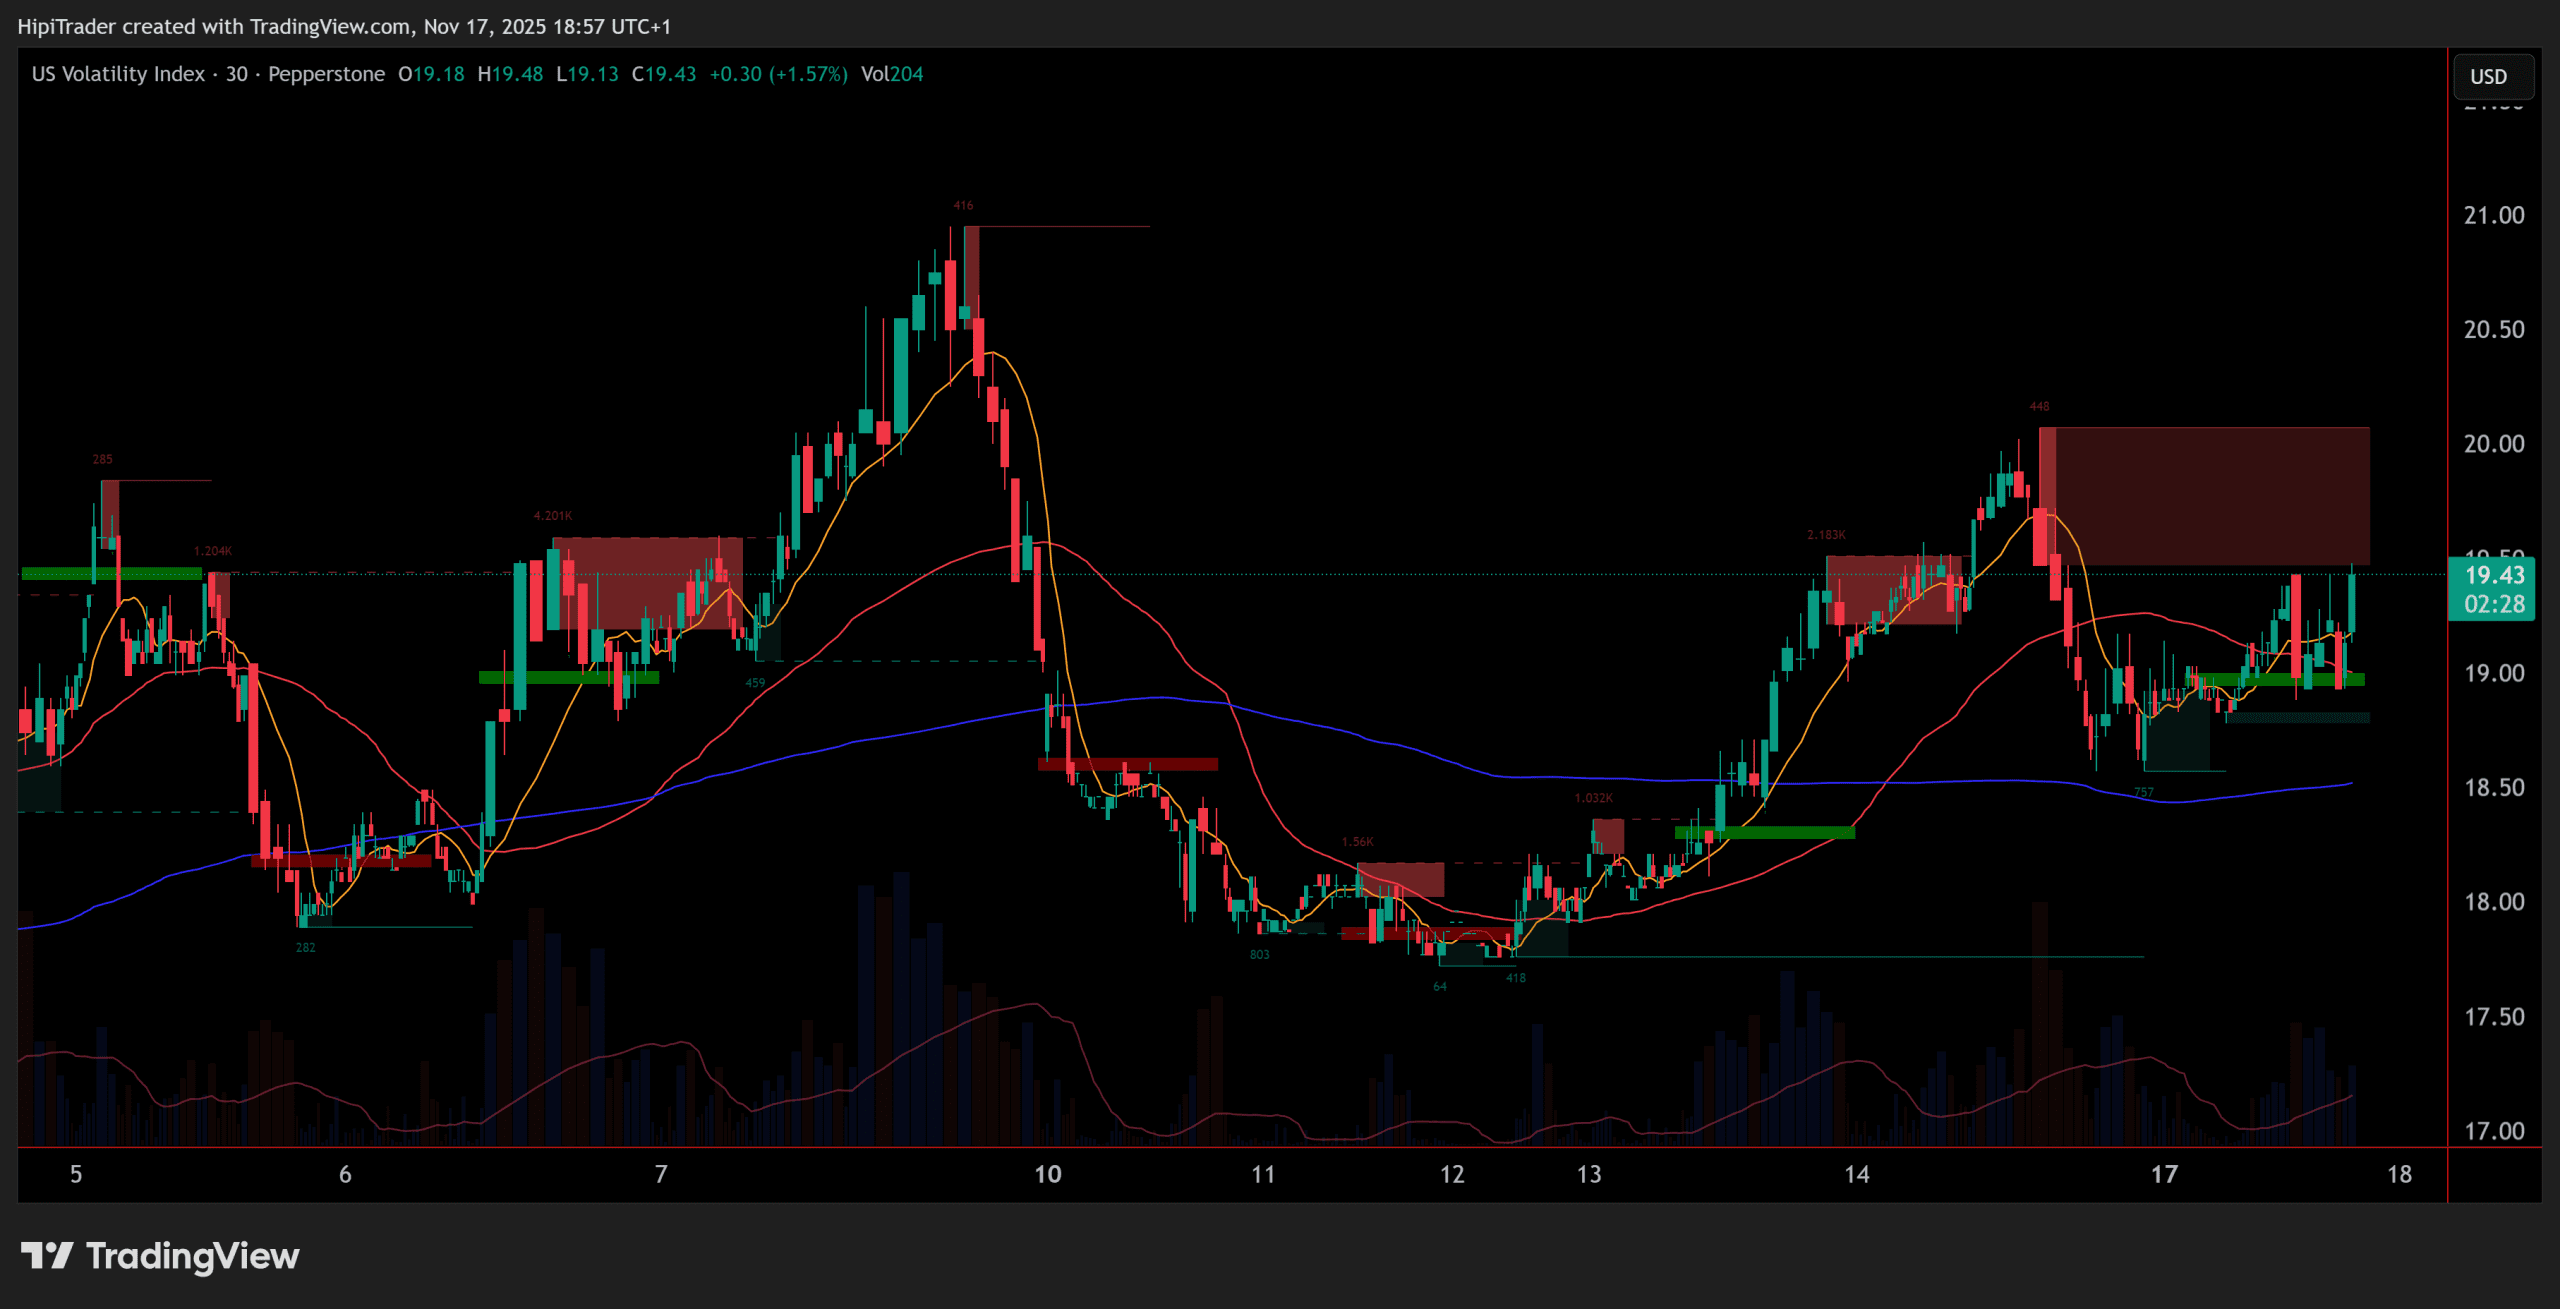This screenshot has width=2560, height=1309.
Task: Click the TradingView logo icon
Action: (46, 1255)
